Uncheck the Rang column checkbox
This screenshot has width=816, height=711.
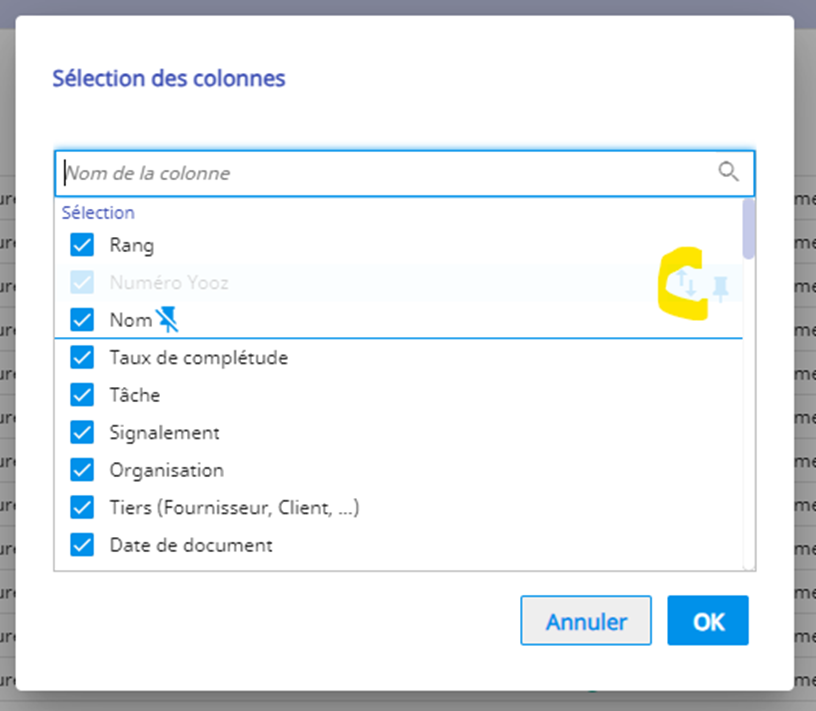(x=82, y=245)
